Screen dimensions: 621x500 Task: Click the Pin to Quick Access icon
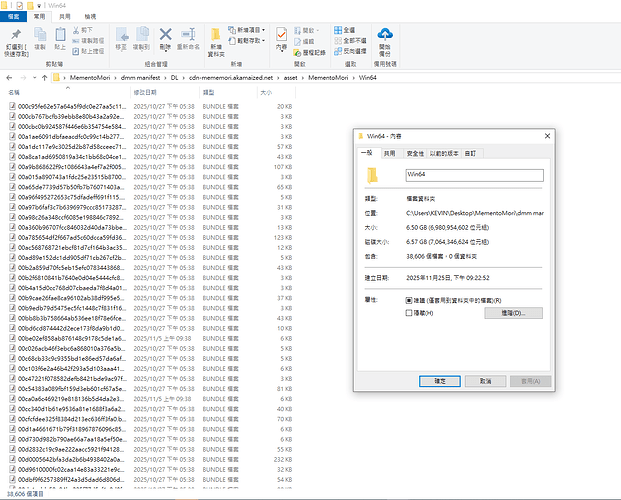tap(16, 36)
